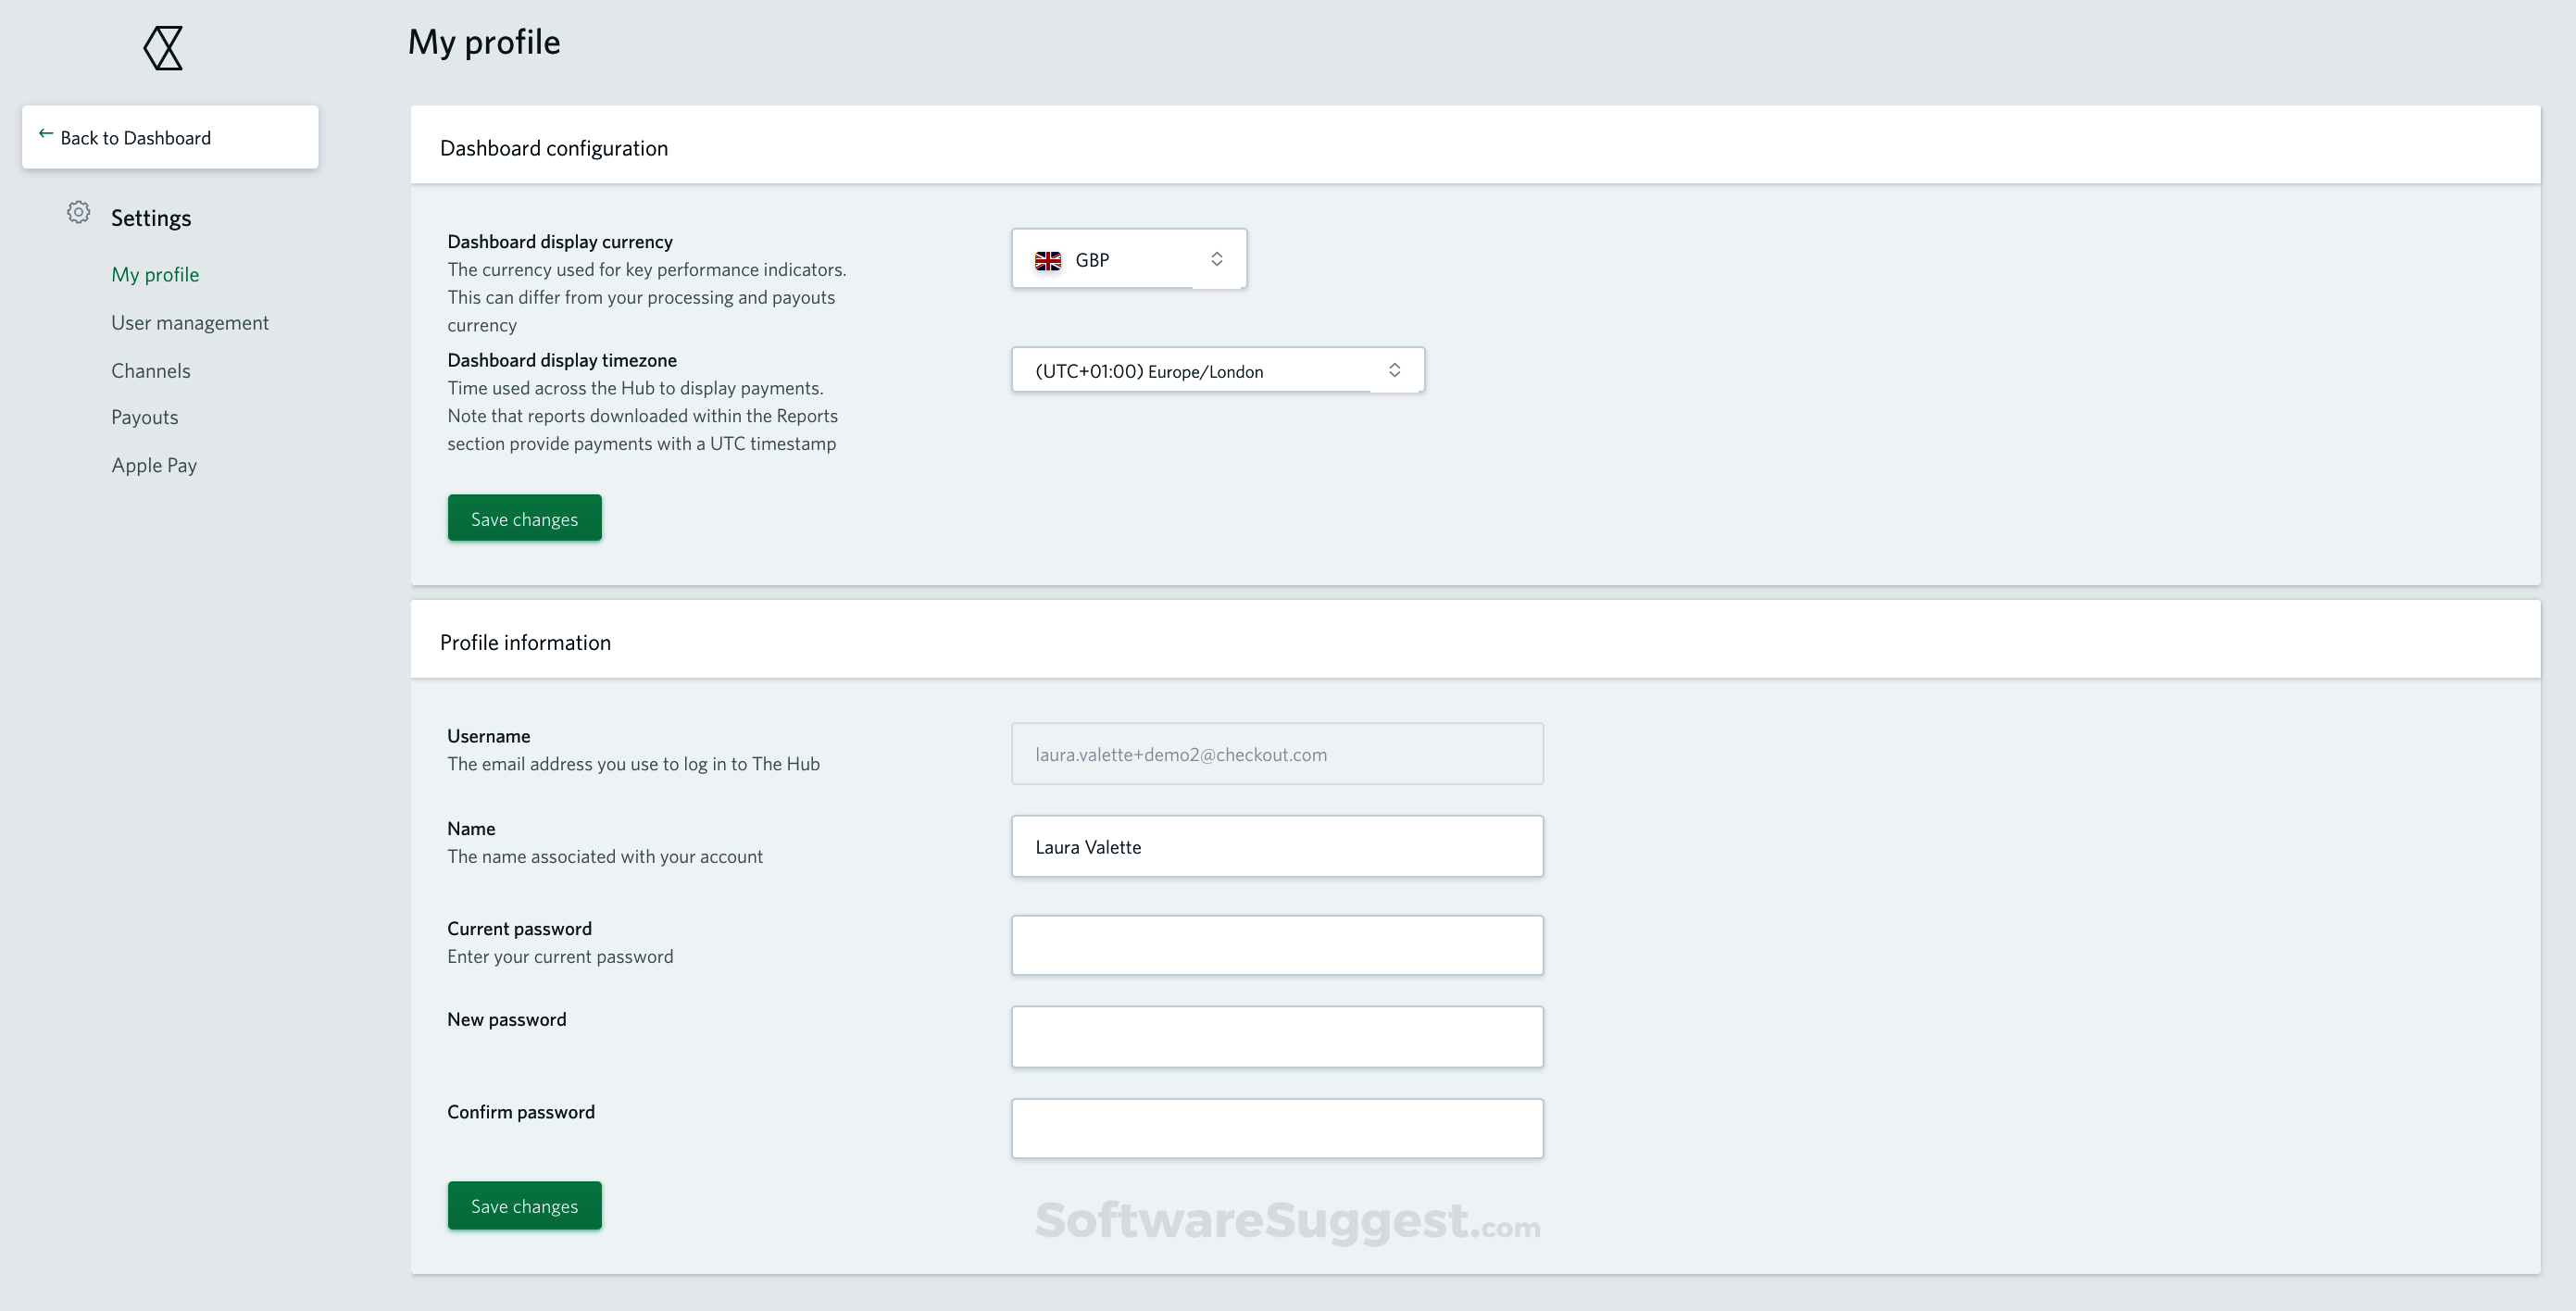This screenshot has width=2576, height=1311.
Task: Click the Confirm password field
Action: click(1276, 1127)
